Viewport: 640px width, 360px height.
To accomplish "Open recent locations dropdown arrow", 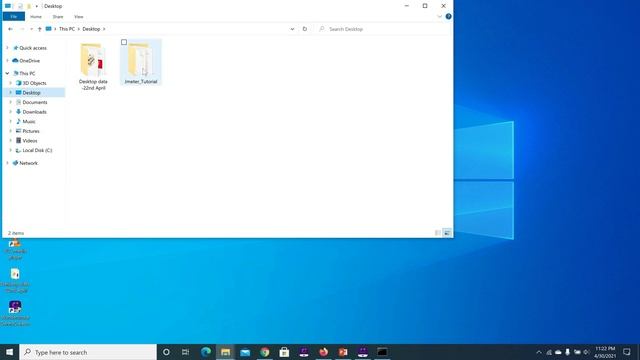I will [31, 29].
